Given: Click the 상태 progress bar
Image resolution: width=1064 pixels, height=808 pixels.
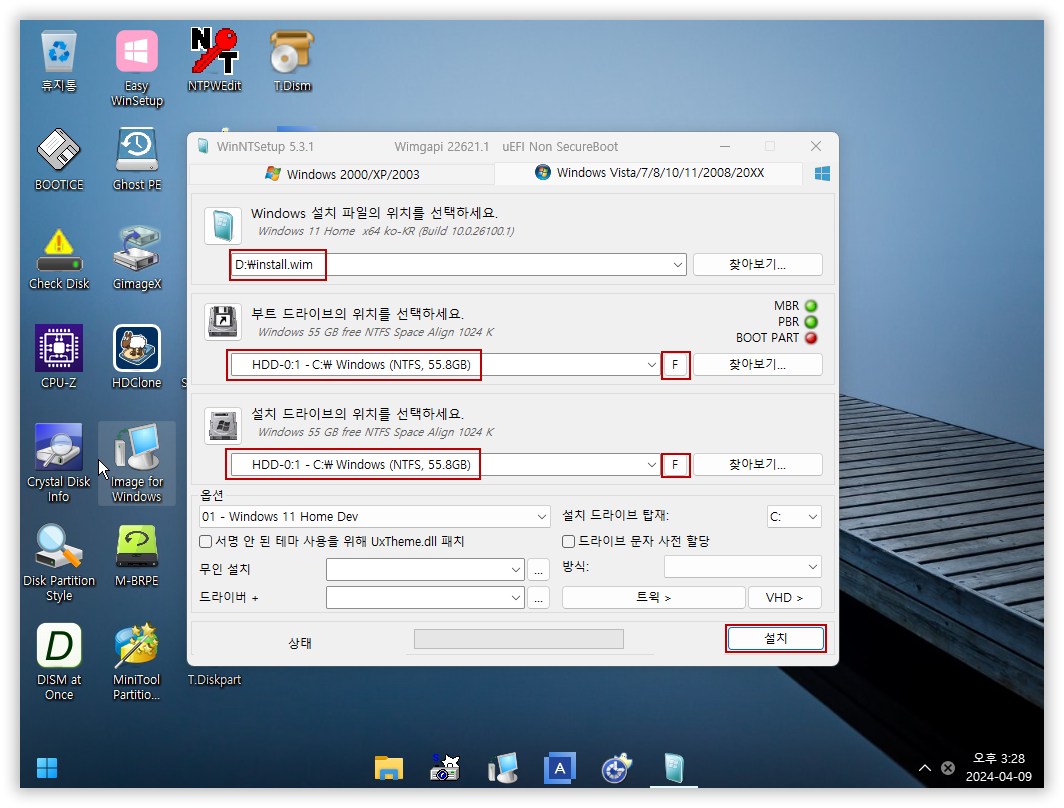Looking at the screenshot, I should [518, 639].
